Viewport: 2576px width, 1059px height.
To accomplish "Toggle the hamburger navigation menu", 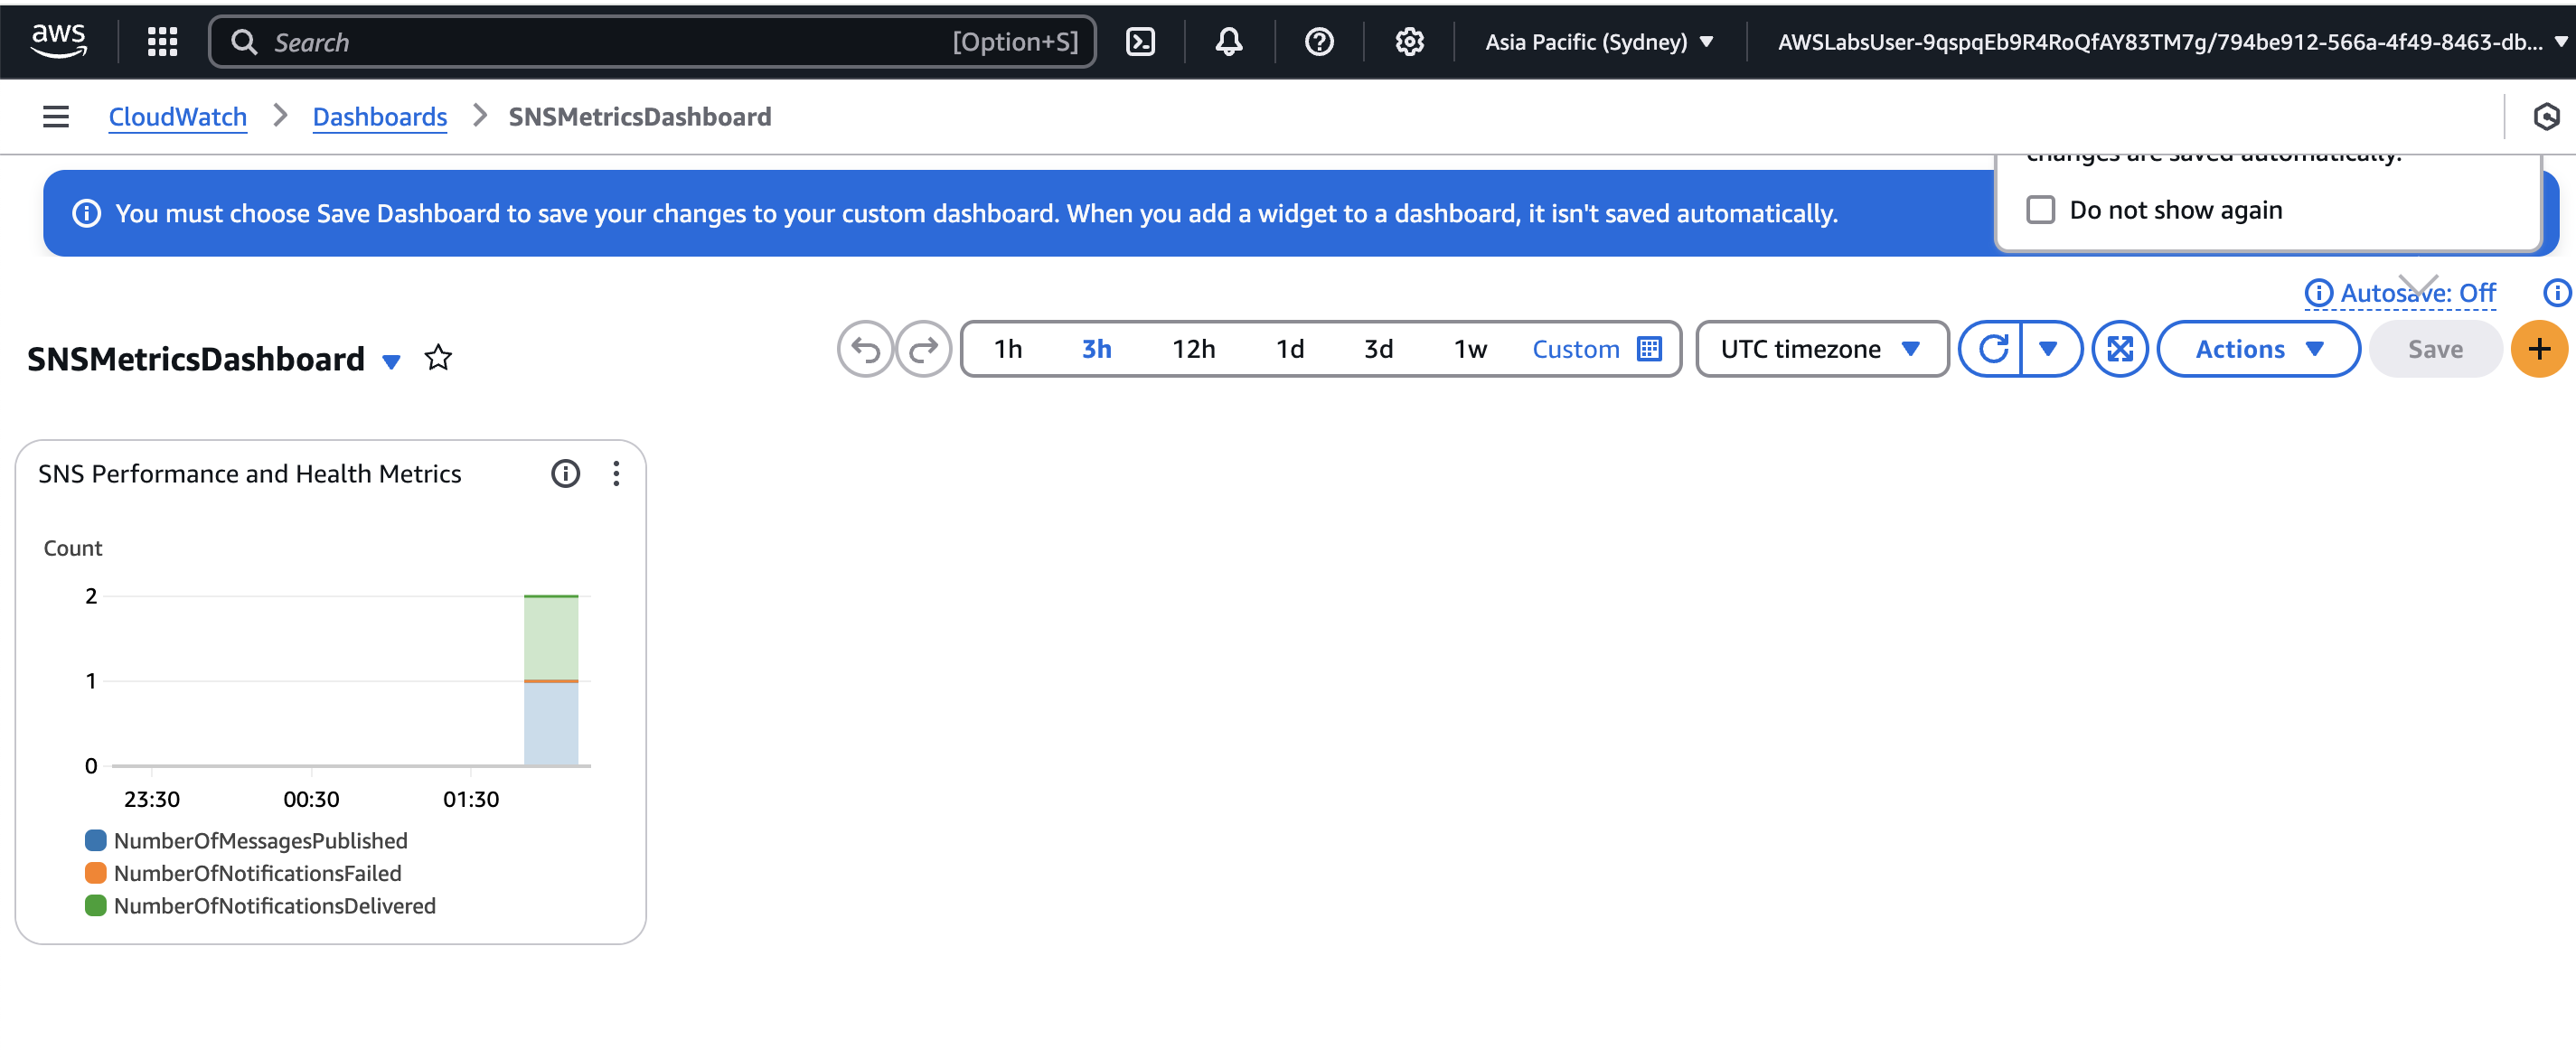I will (56, 117).
